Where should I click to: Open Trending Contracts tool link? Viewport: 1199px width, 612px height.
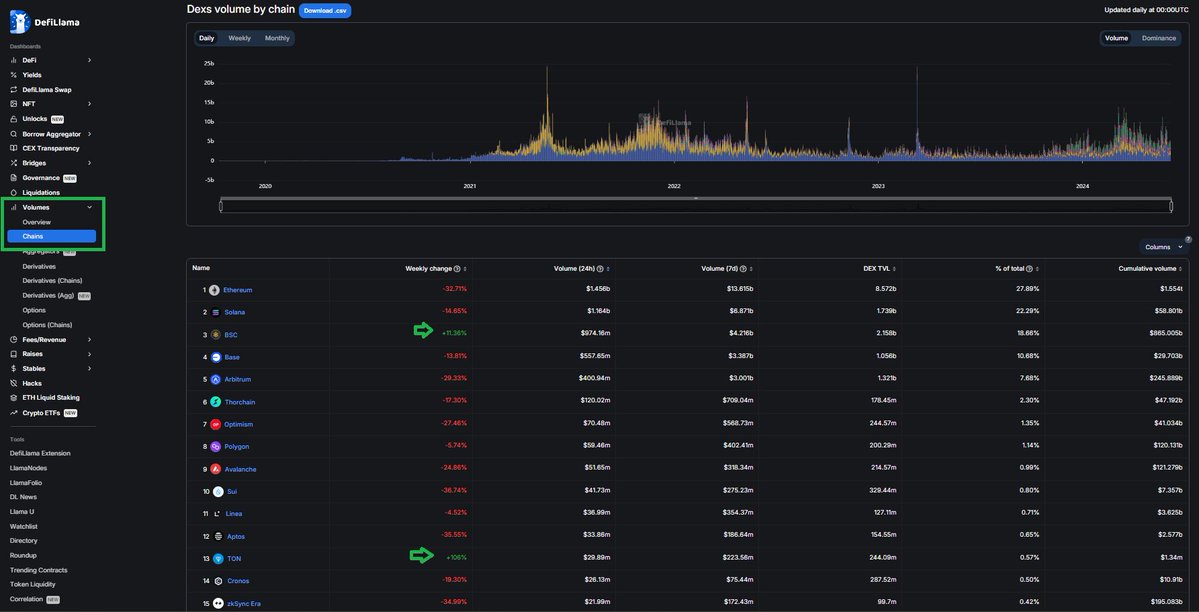coord(38,570)
